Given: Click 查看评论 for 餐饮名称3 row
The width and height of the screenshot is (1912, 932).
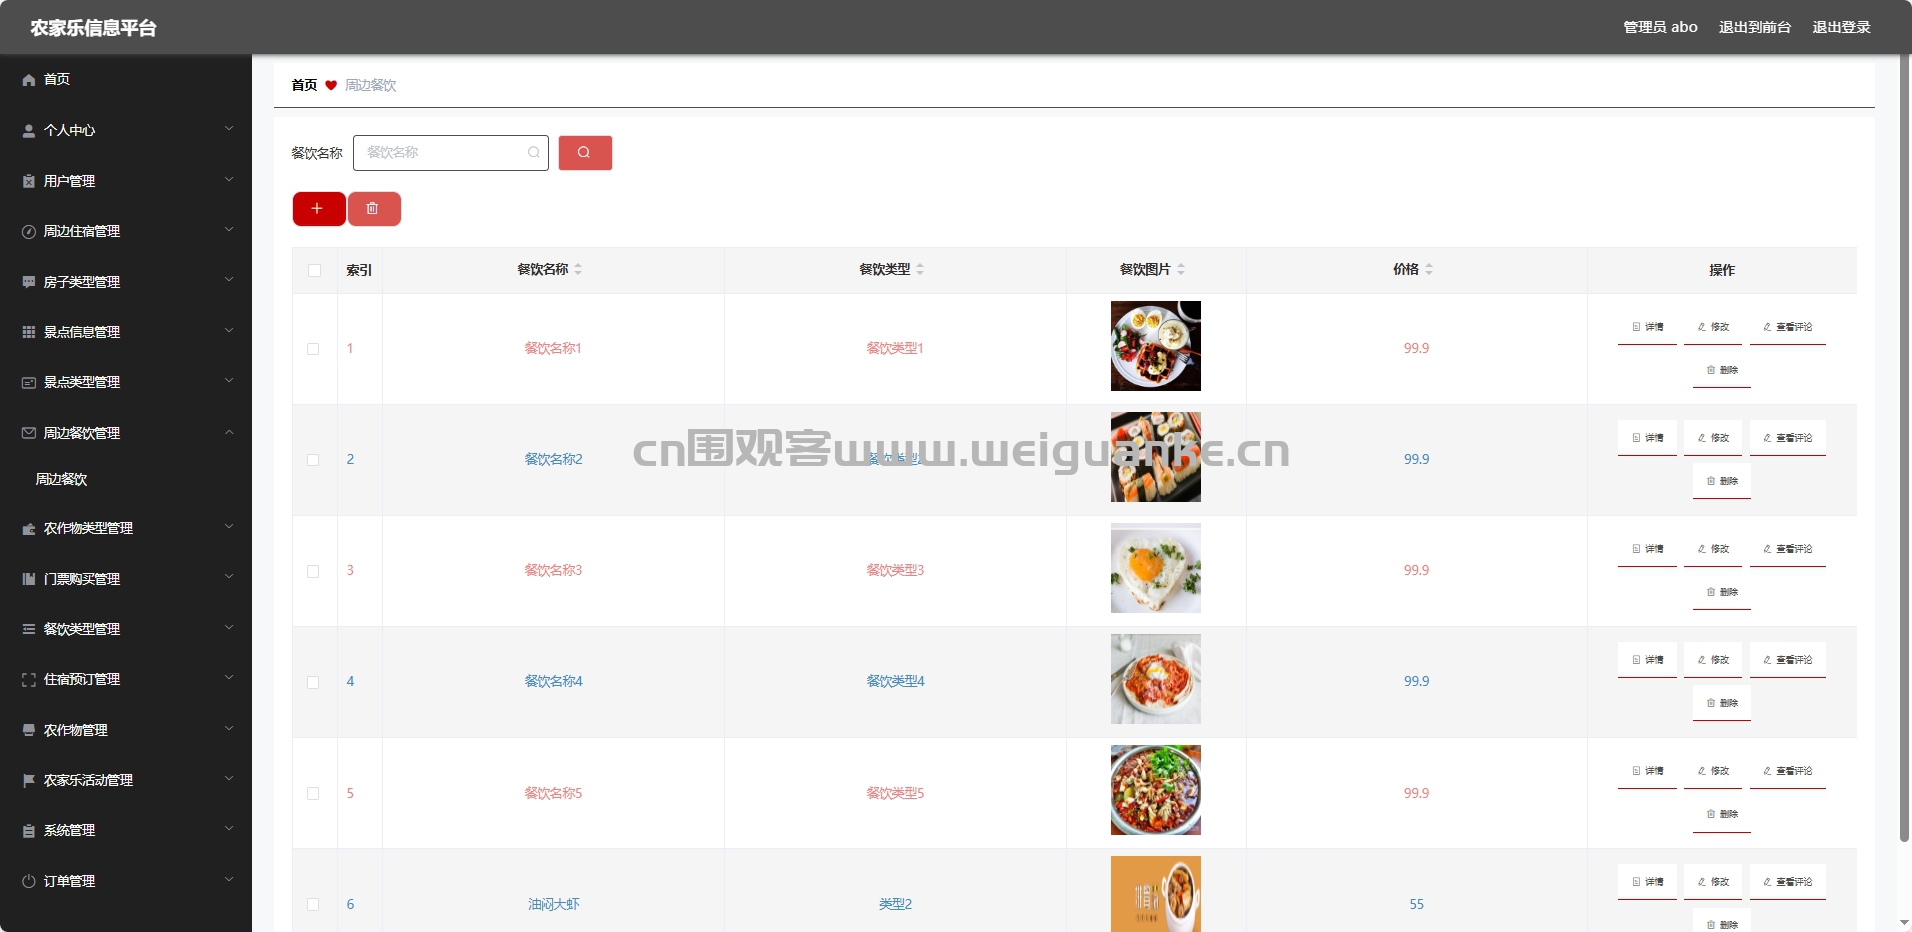Looking at the screenshot, I should [x=1788, y=549].
